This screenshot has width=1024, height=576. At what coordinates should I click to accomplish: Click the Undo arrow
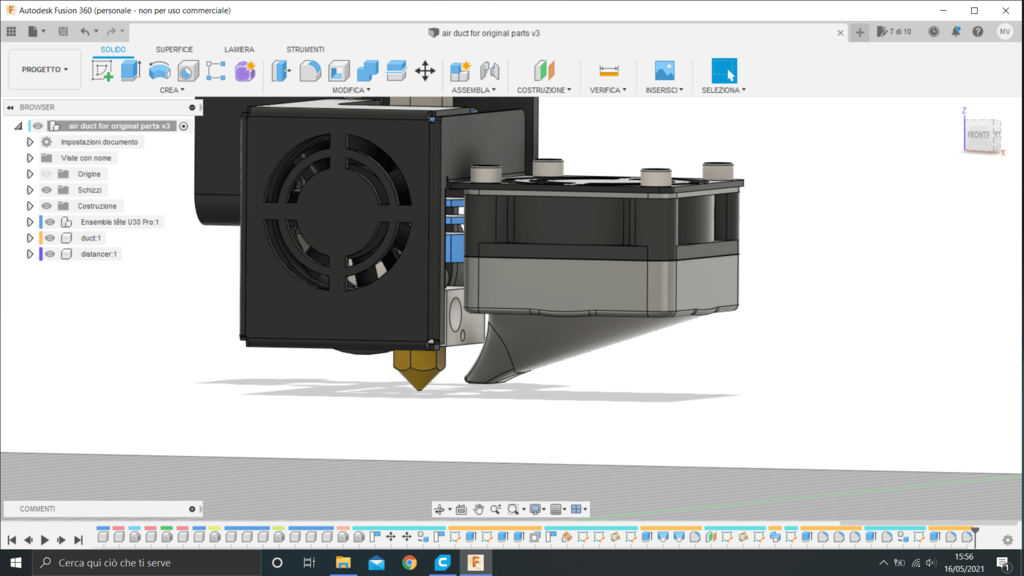[85, 31]
